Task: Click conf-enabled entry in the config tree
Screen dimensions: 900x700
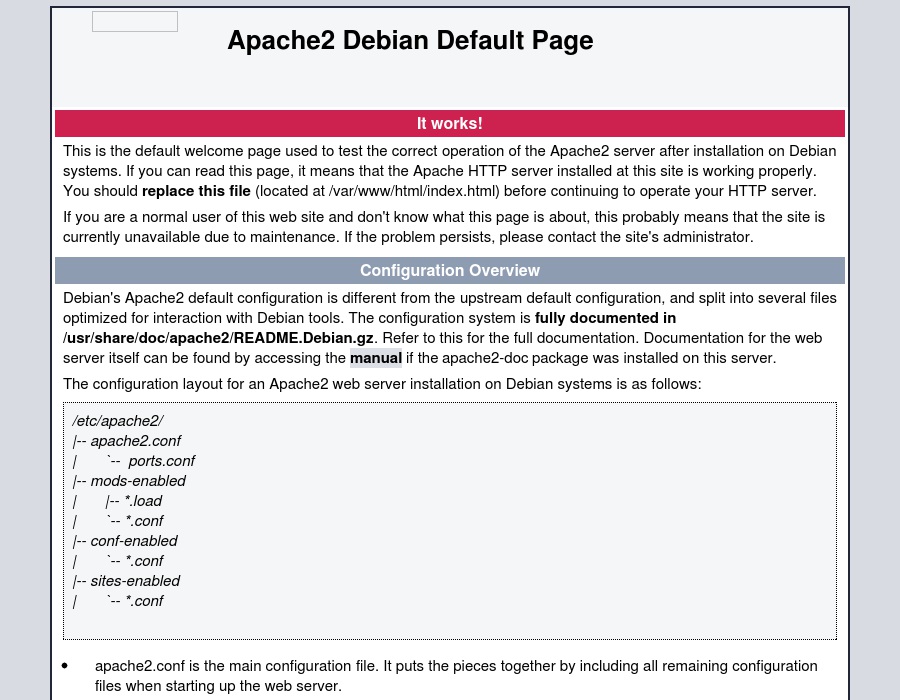Action: tap(133, 541)
